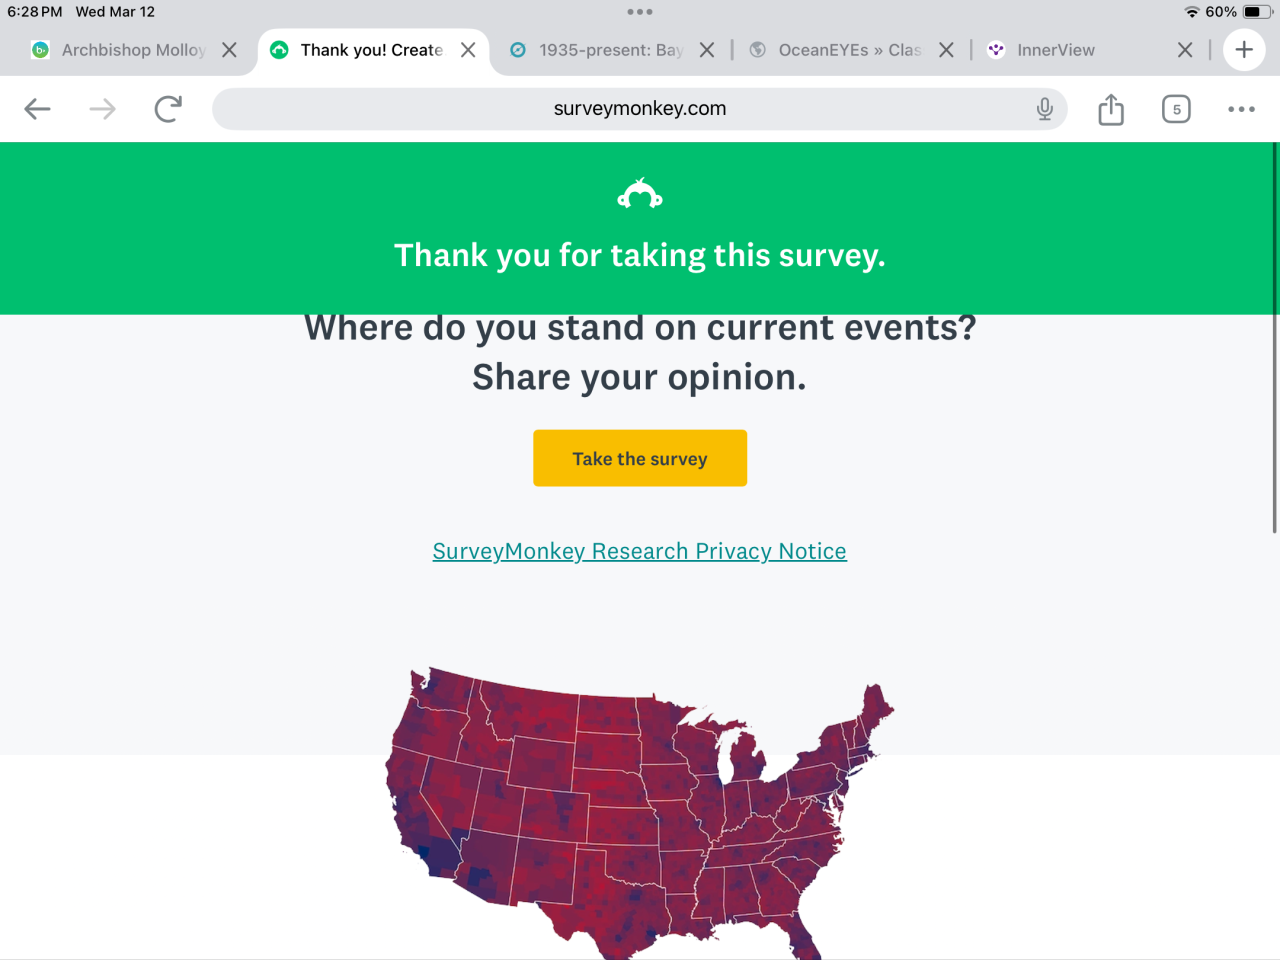Open the tab switcher showing 5 tabs
Viewport: 1280px width, 960px height.
click(1176, 109)
